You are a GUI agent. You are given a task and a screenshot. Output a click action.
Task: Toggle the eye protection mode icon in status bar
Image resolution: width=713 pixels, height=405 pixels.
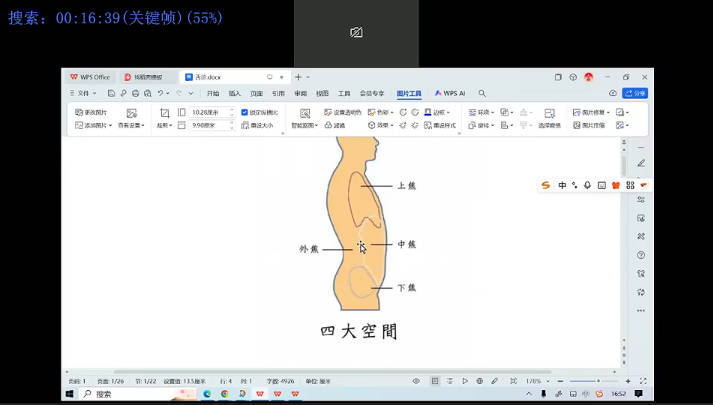416,381
